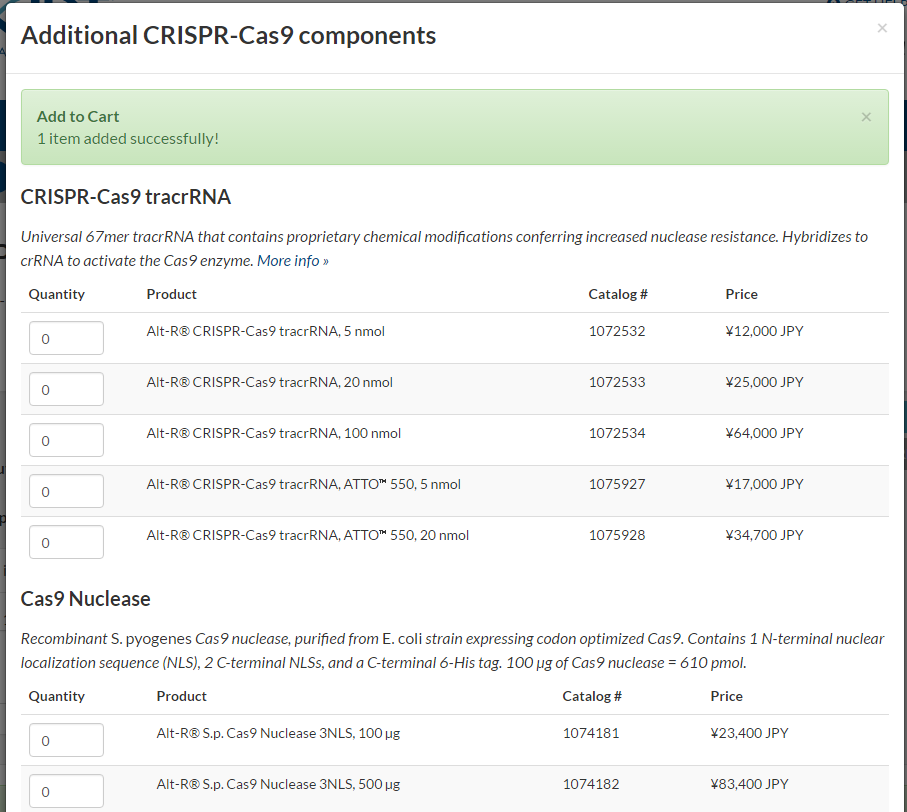907x812 pixels.
Task: Open the tracrRNA More info link
Action: pyautogui.click(x=293, y=261)
